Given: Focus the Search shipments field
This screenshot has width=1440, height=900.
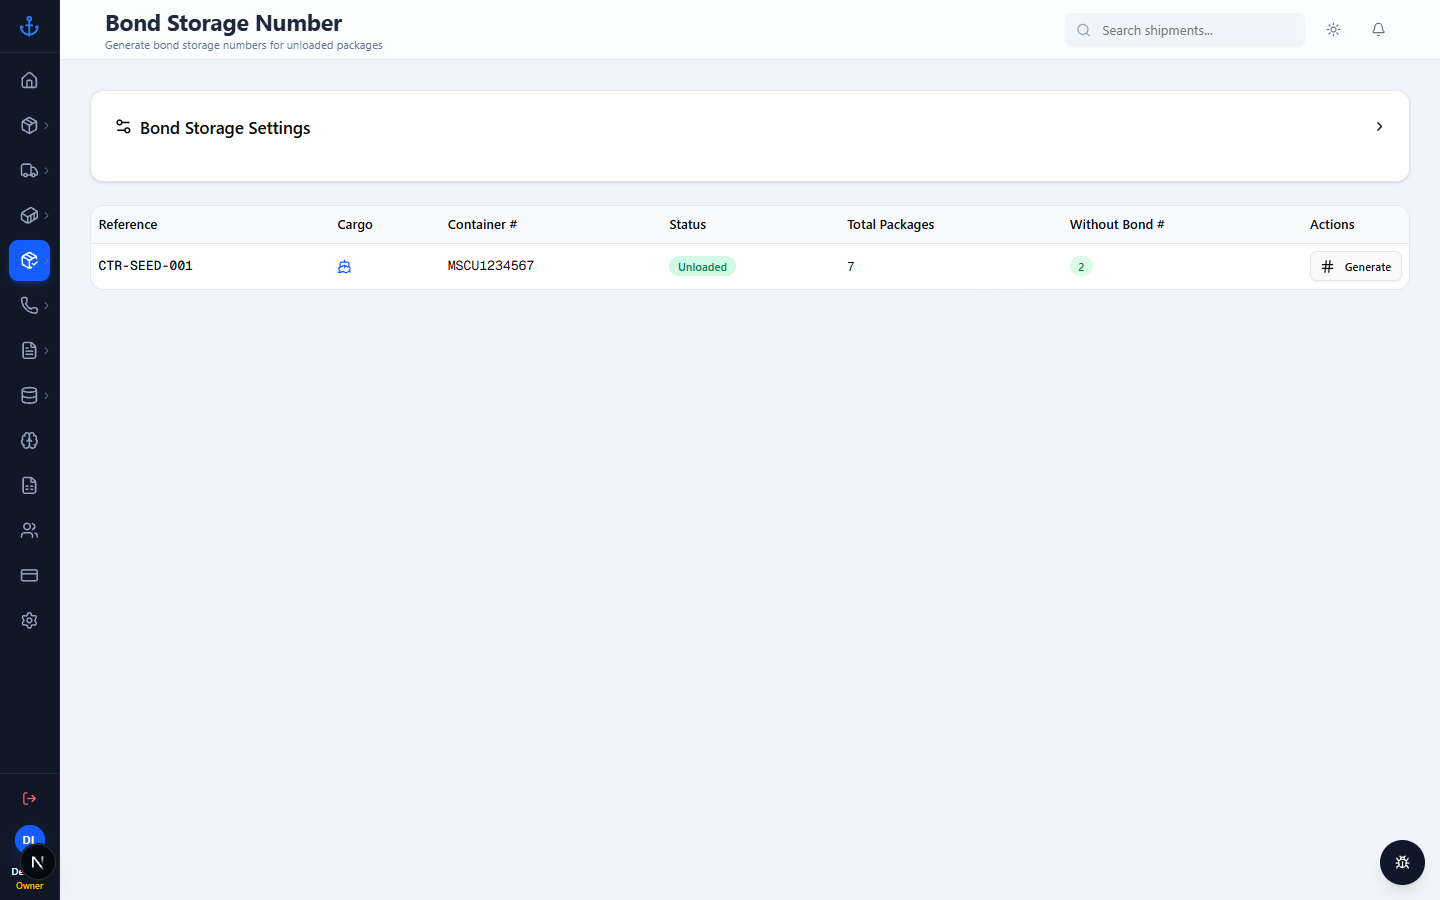Looking at the screenshot, I should tap(1185, 30).
